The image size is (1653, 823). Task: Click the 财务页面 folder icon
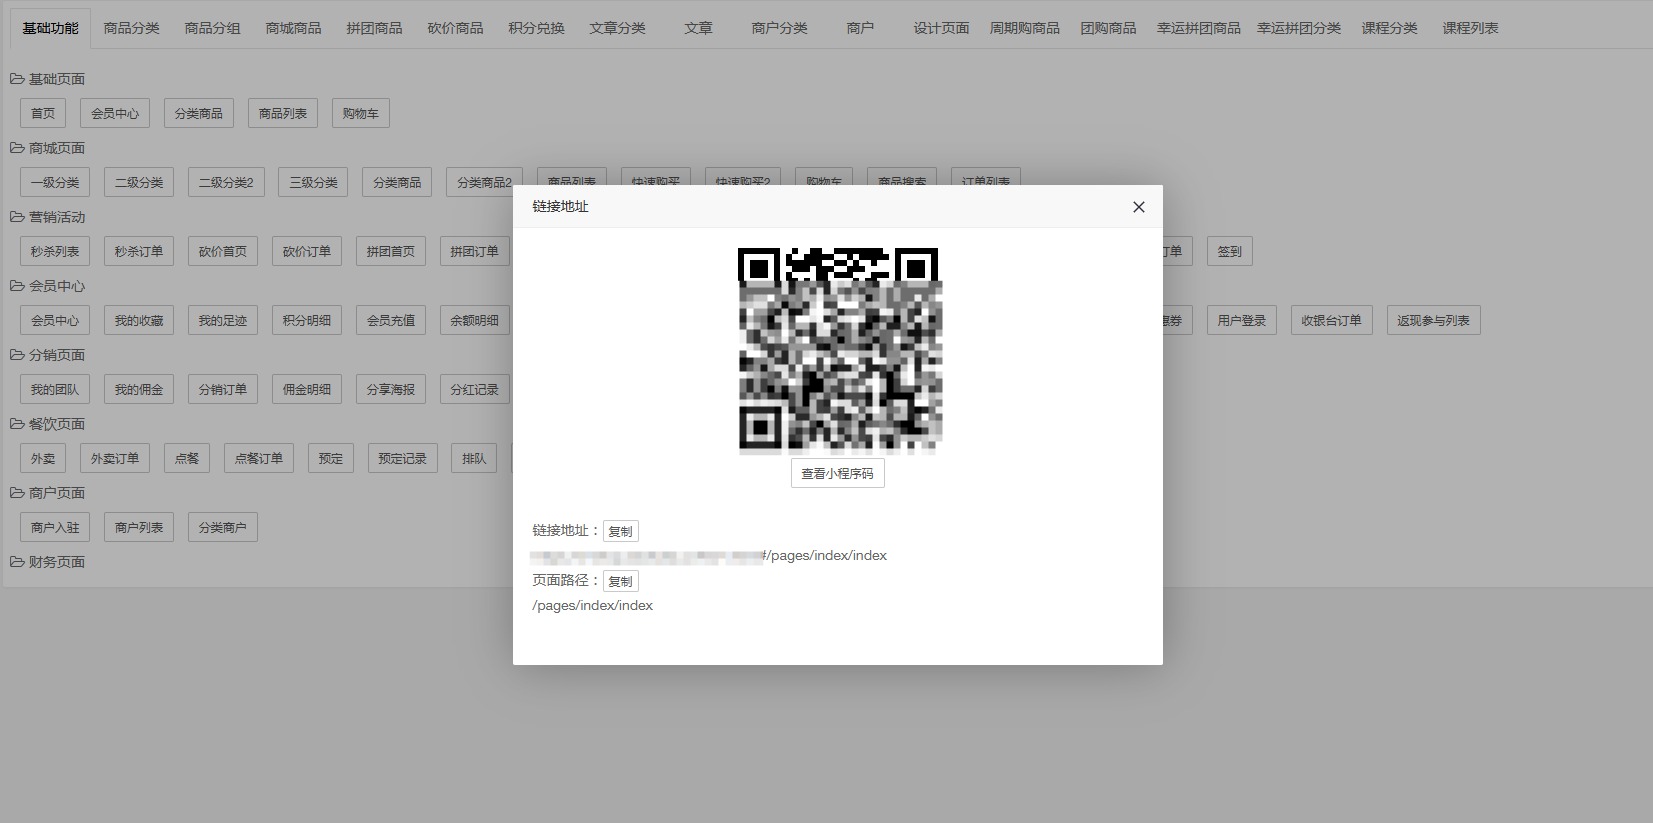coord(17,562)
